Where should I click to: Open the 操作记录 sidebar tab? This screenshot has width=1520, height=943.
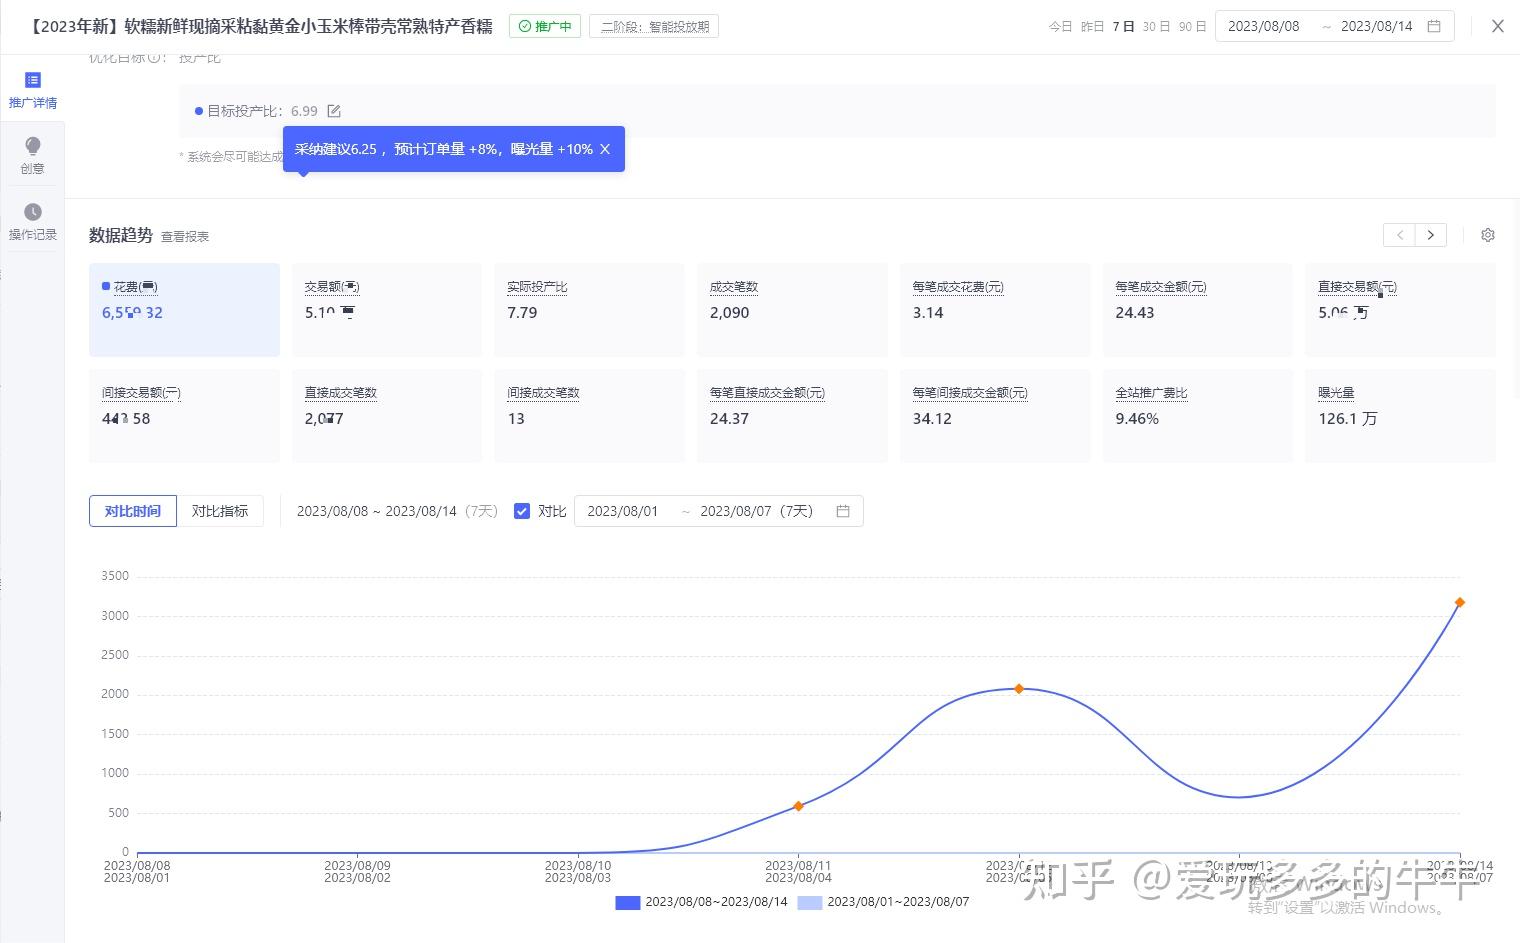point(33,222)
